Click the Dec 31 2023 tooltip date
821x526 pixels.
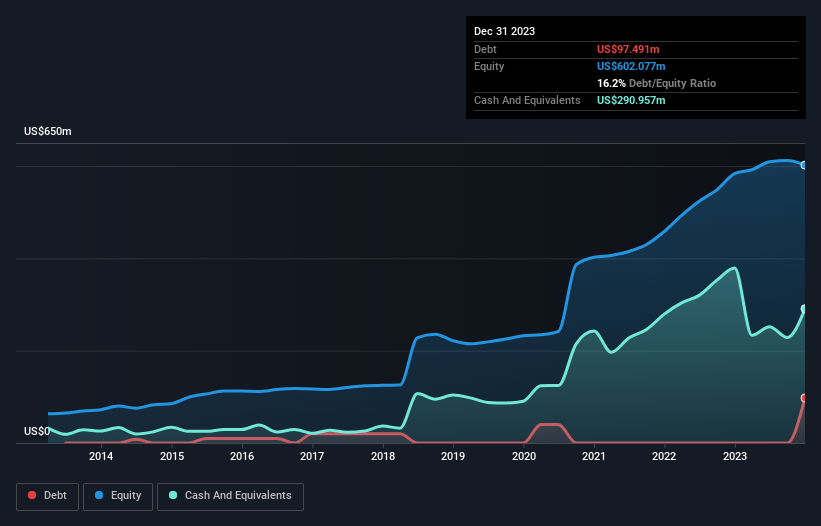tap(504, 31)
